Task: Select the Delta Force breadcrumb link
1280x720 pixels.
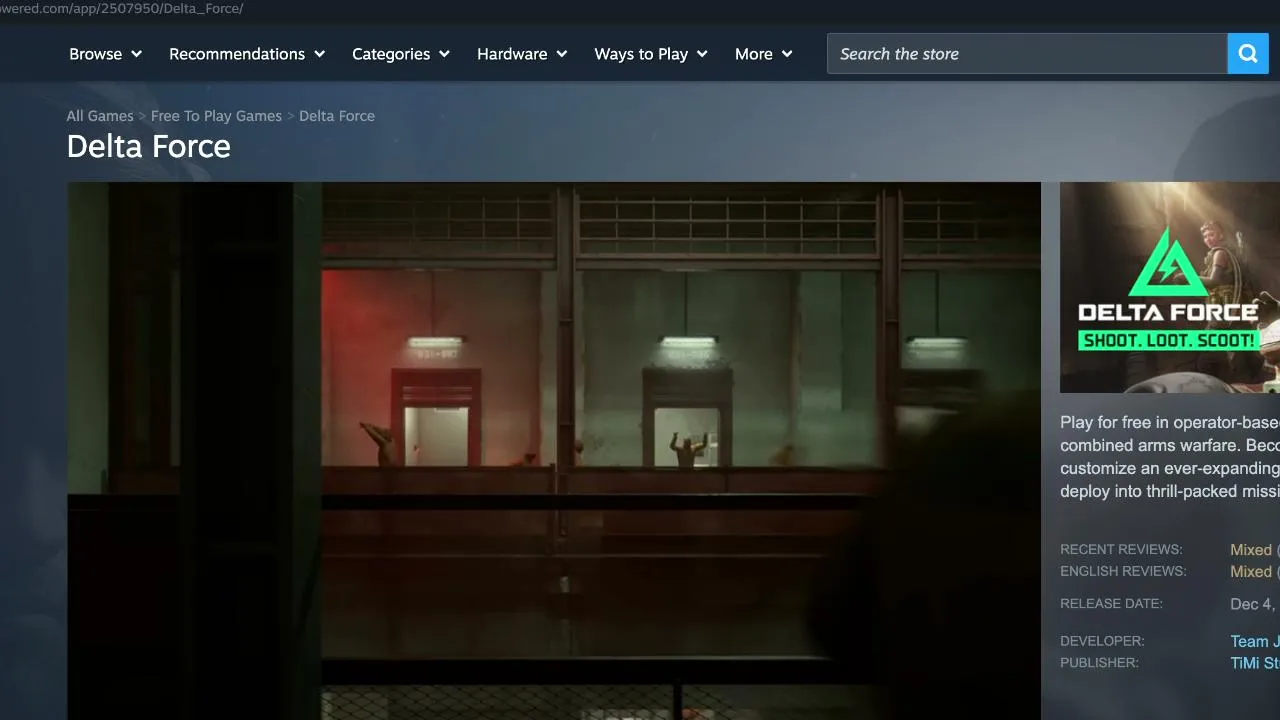Action: coord(337,116)
